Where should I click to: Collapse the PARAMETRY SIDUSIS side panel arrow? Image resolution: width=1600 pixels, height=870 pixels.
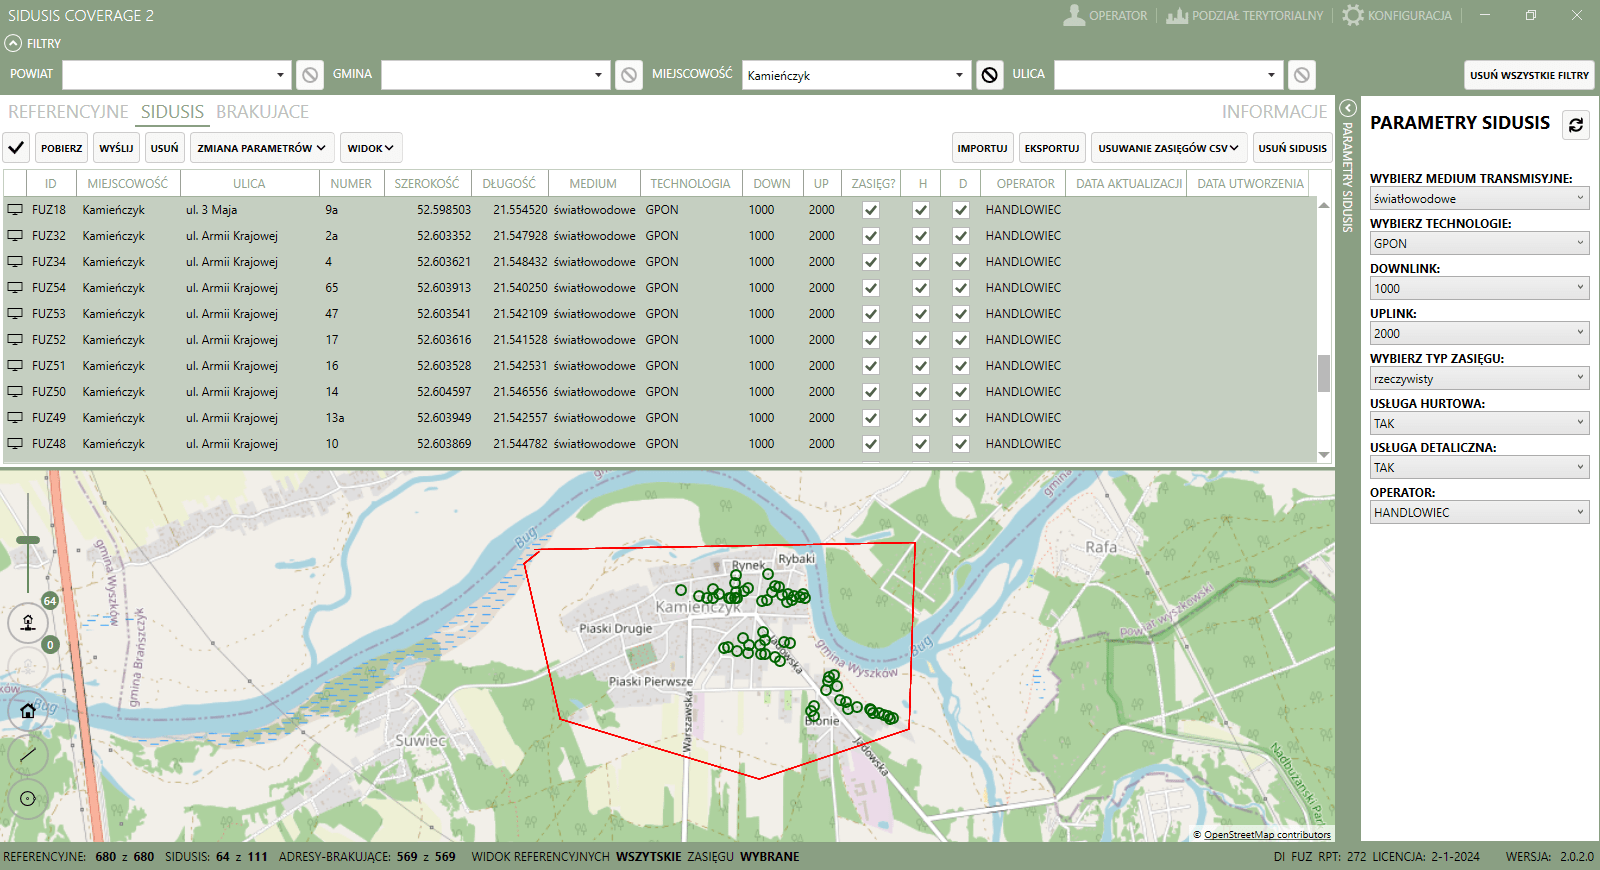[x=1347, y=108]
